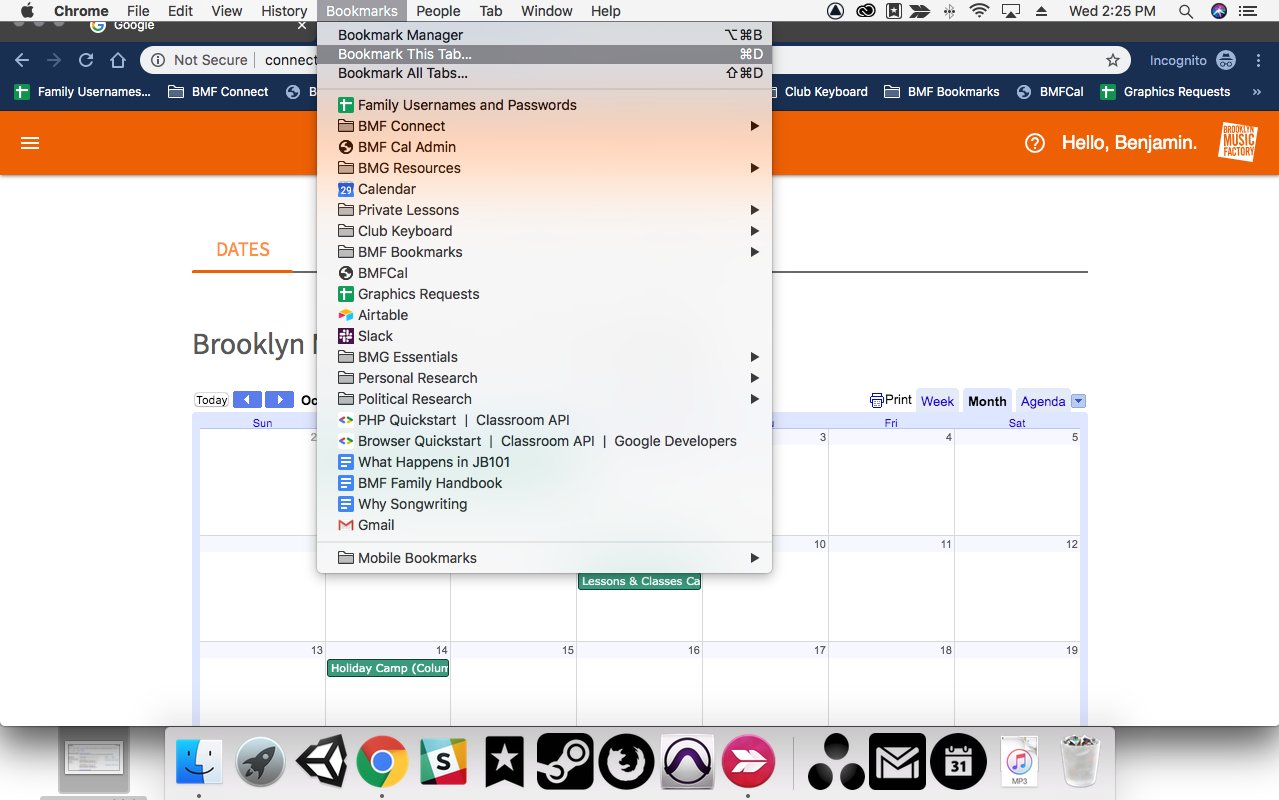Click the Apple menu icon
Viewport: 1279px width, 800px height.
[x=27, y=11]
